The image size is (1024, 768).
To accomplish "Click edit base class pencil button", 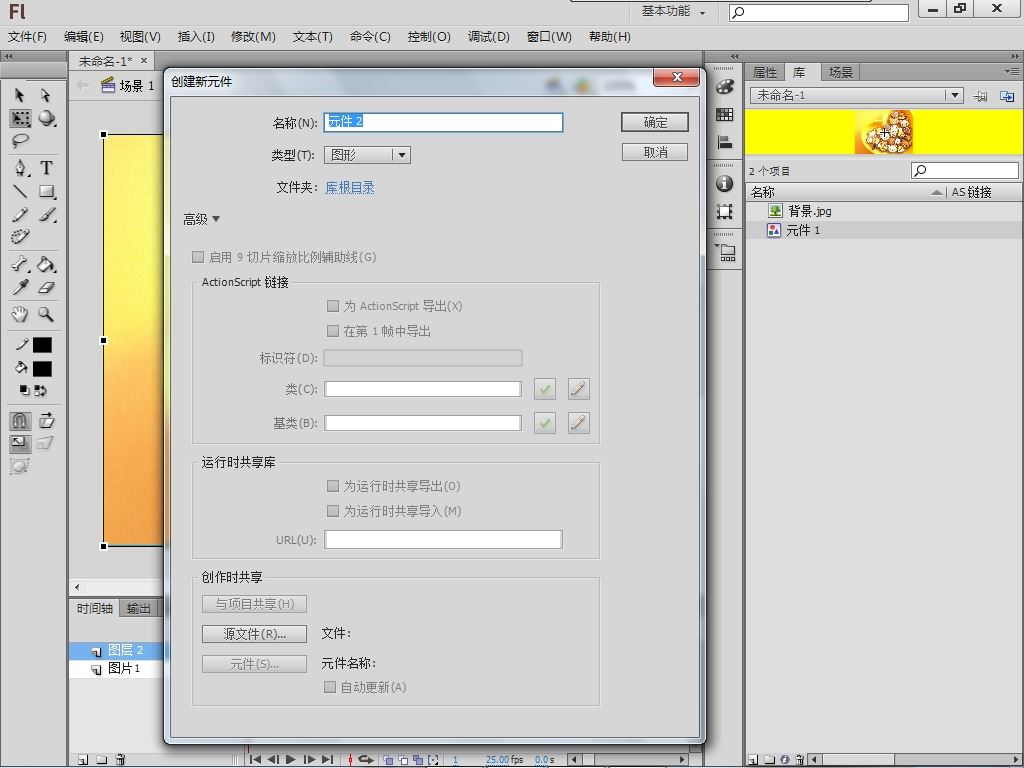I will click(x=579, y=423).
